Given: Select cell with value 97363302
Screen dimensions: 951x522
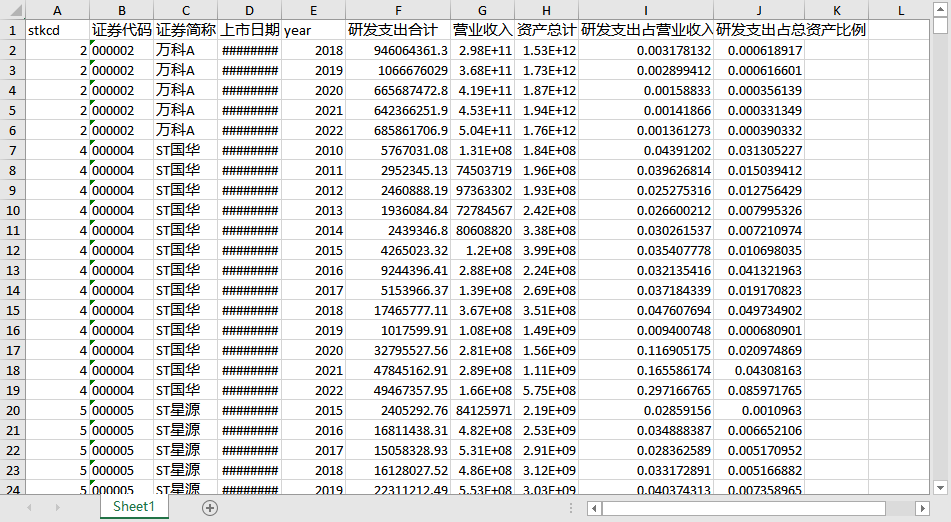Looking at the screenshot, I should coord(482,190).
